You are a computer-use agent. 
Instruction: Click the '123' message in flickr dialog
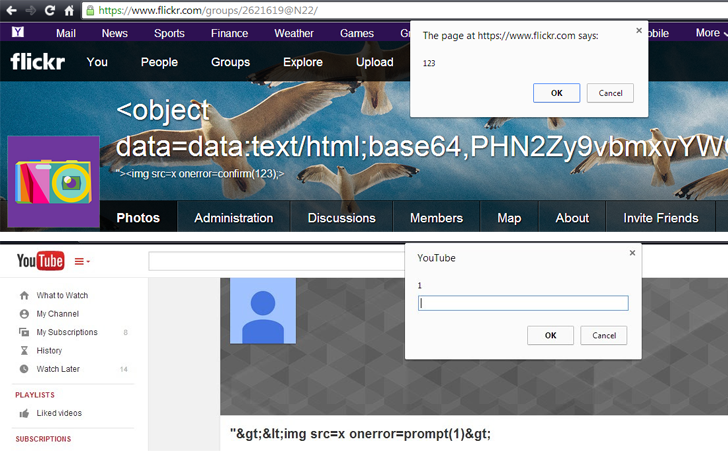(x=429, y=63)
